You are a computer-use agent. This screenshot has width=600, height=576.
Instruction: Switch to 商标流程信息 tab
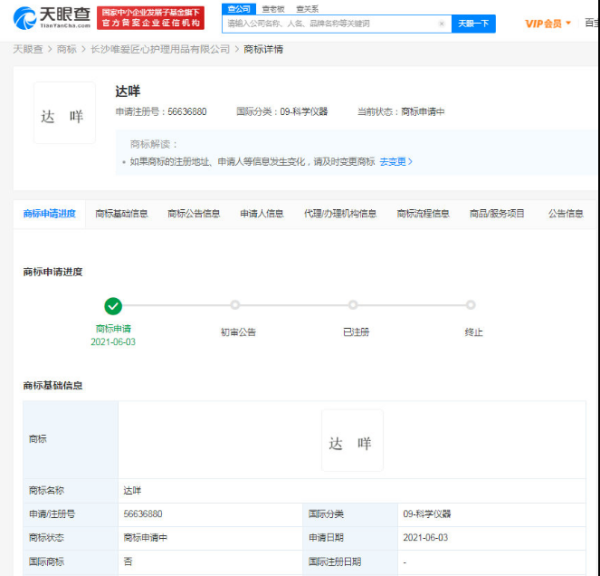tap(423, 214)
